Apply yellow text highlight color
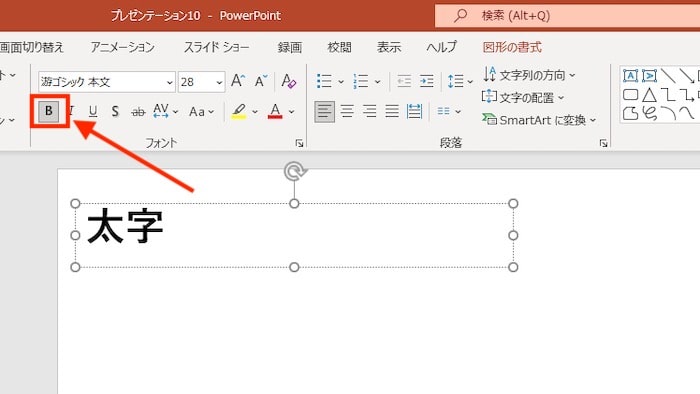The height and width of the screenshot is (394, 700). (239, 112)
